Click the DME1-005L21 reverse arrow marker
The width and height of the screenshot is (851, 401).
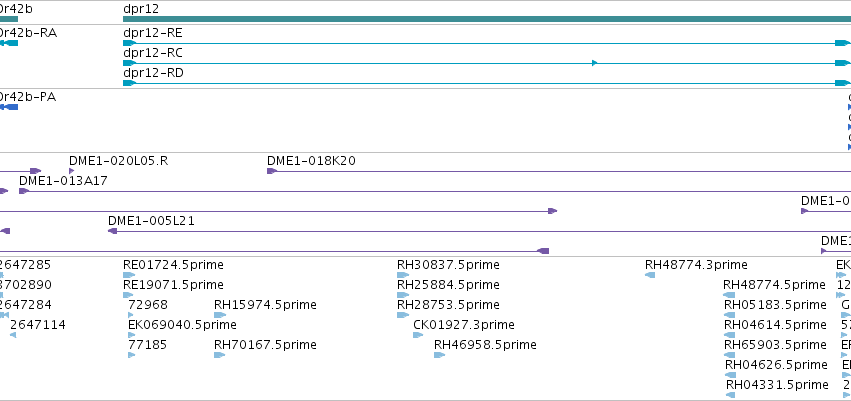pyautogui.click(x=113, y=231)
